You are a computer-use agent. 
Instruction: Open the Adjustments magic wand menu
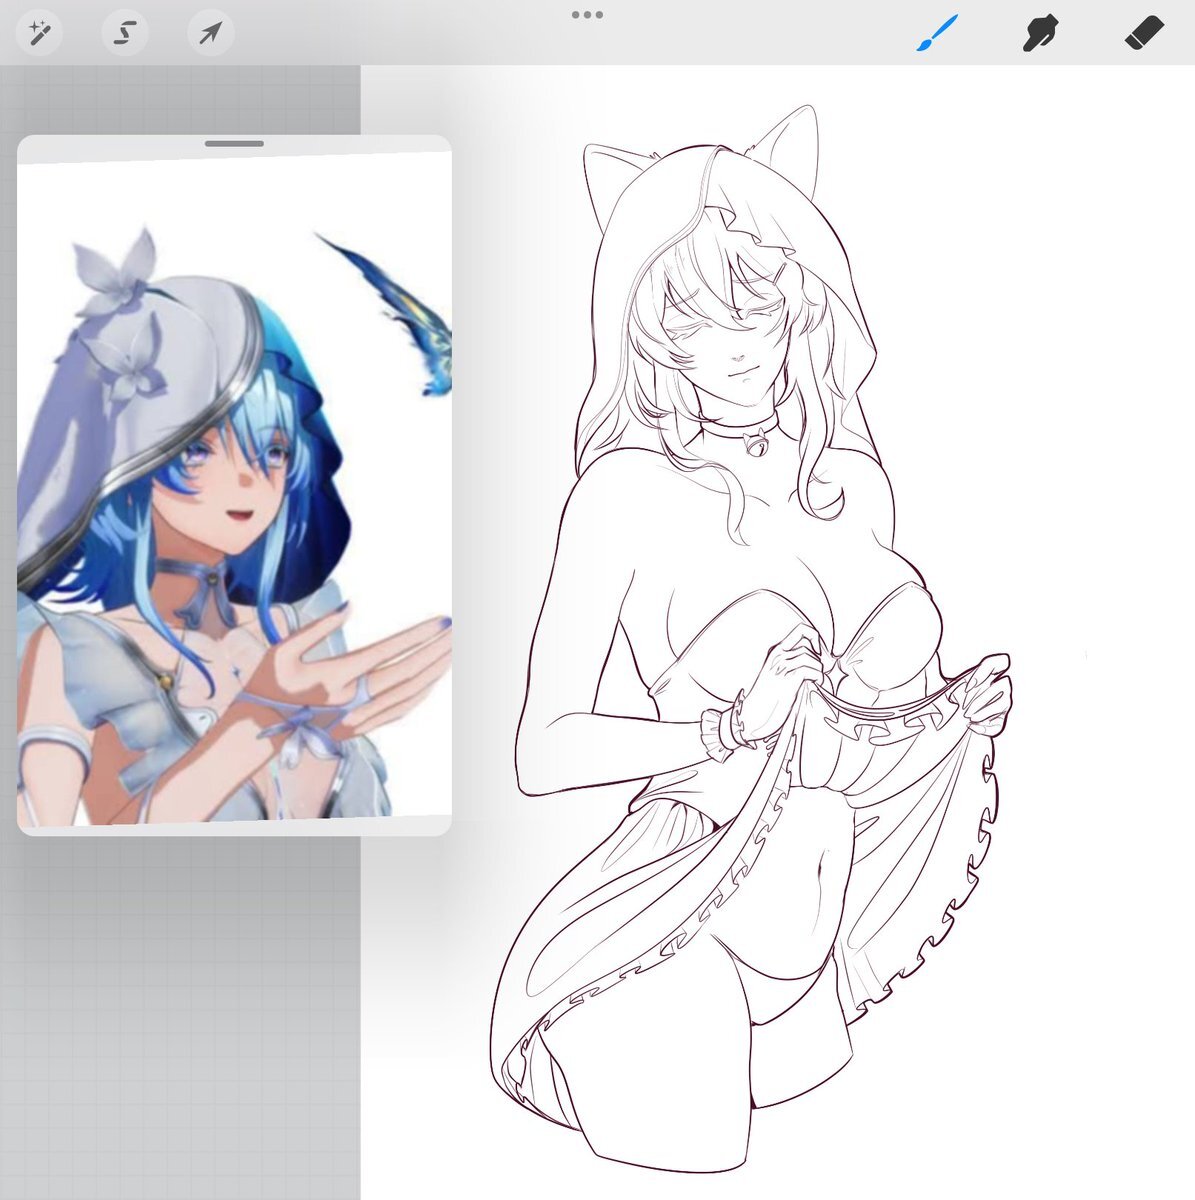click(x=39, y=34)
